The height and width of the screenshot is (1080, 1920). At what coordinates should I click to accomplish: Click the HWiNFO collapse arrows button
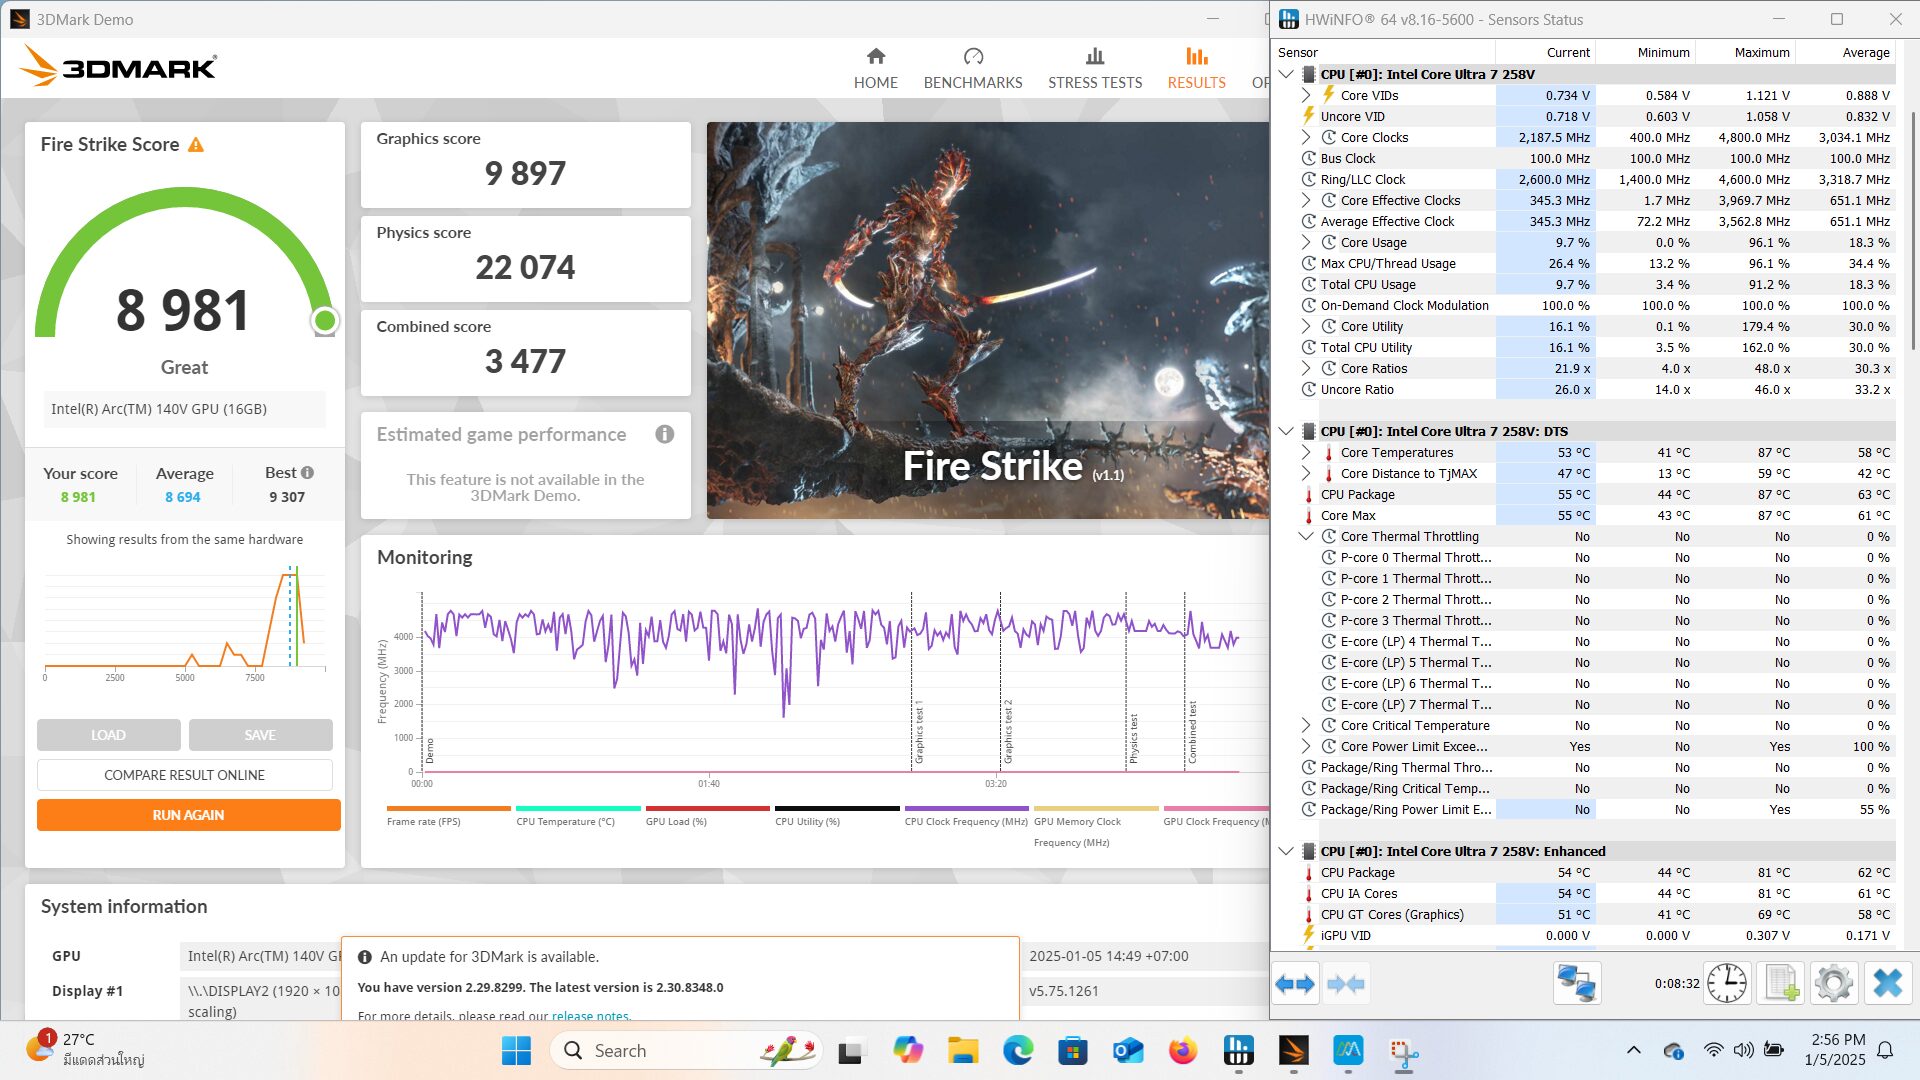(x=1345, y=984)
